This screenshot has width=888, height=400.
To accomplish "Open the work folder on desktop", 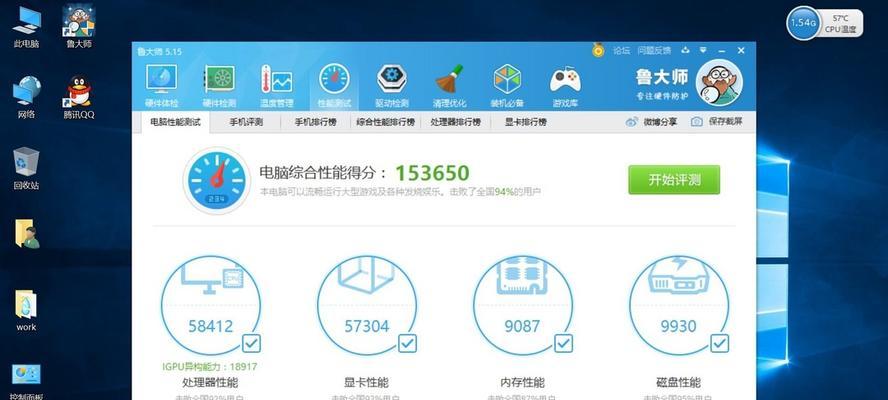I will point(26,310).
